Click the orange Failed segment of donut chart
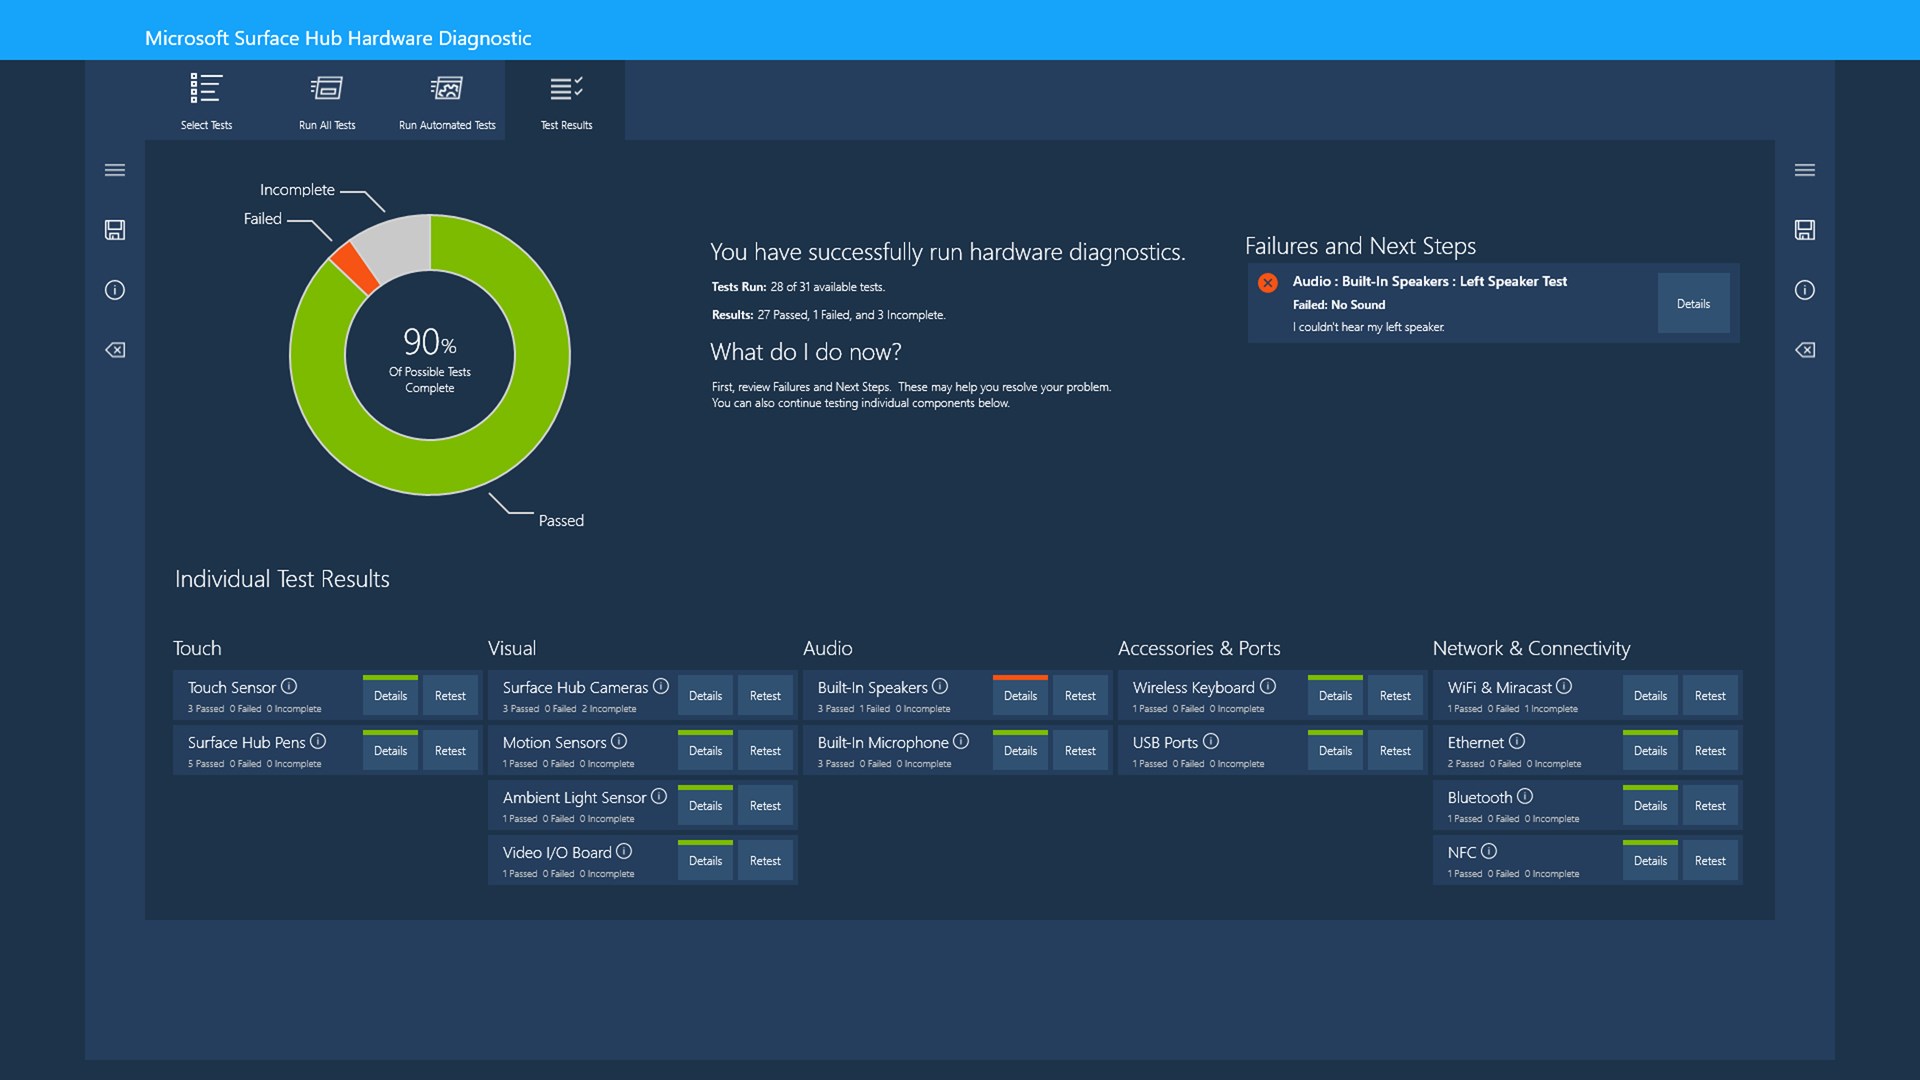The width and height of the screenshot is (1920, 1080). point(354,266)
